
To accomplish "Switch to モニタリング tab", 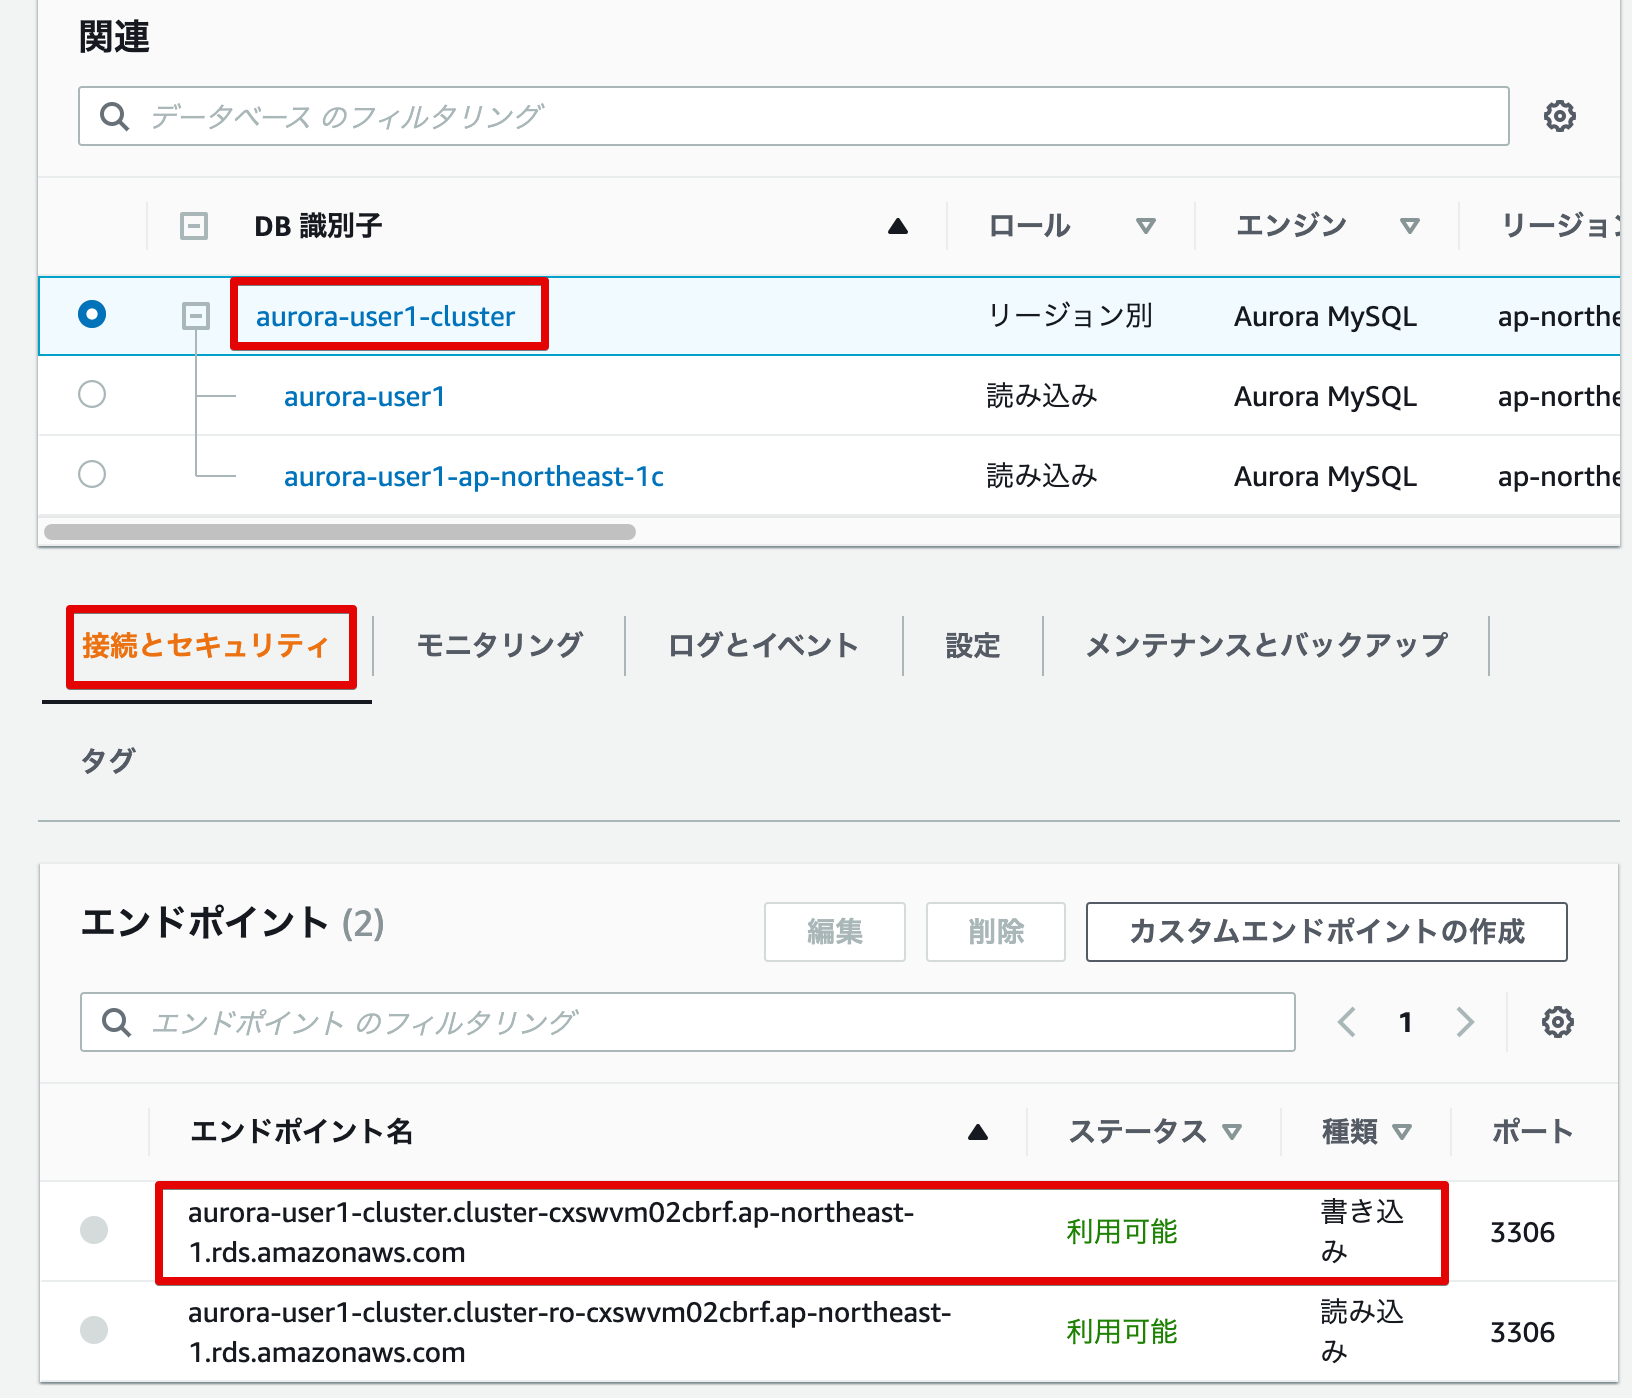I will click(500, 646).
